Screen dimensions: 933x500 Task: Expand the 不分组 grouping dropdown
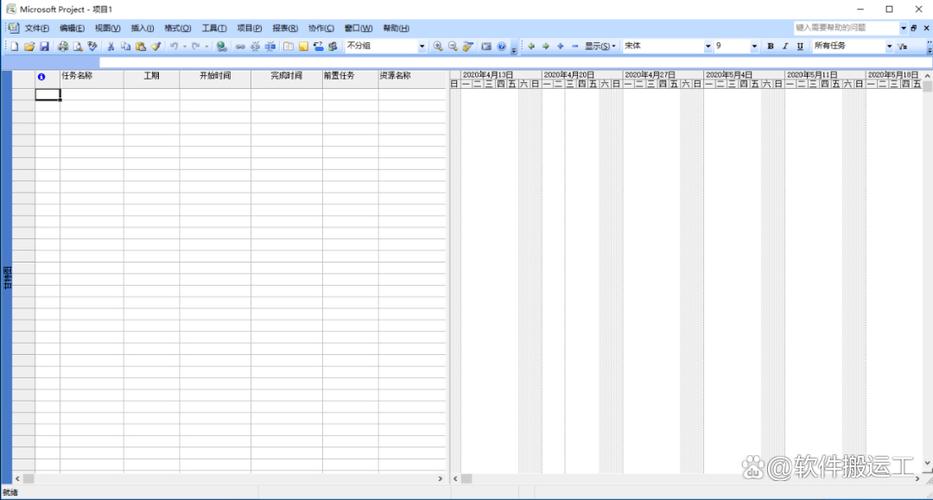point(422,46)
